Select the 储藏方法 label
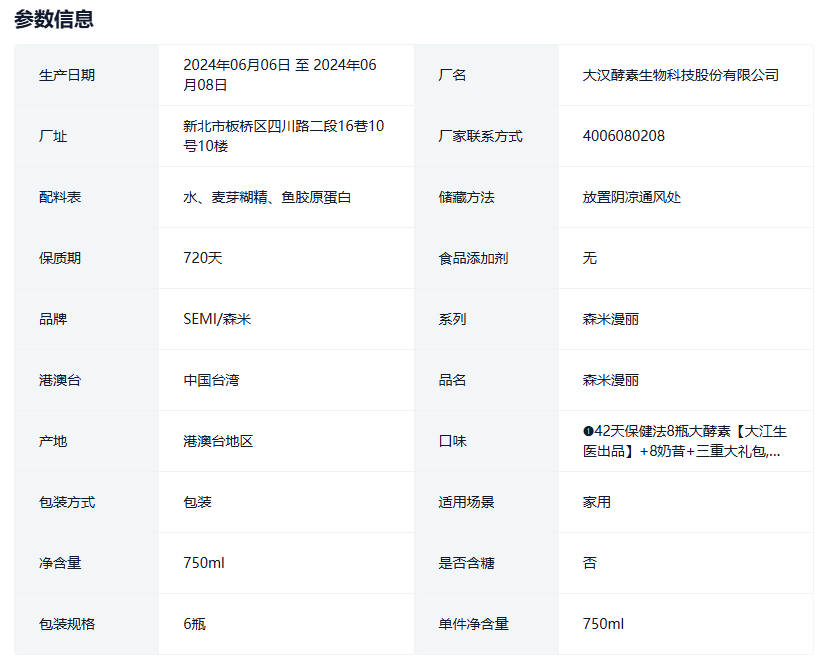 pyautogui.click(x=466, y=197)
